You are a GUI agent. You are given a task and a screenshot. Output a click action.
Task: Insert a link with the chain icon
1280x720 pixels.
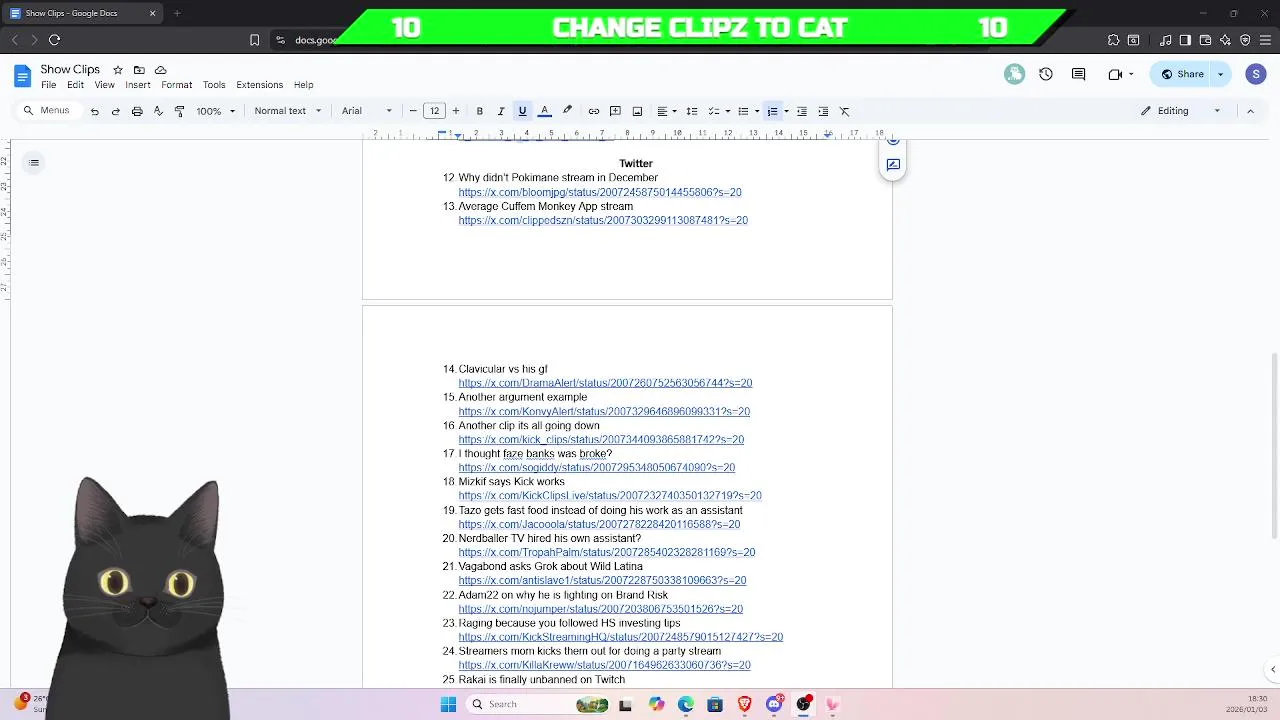pos(594,111)
